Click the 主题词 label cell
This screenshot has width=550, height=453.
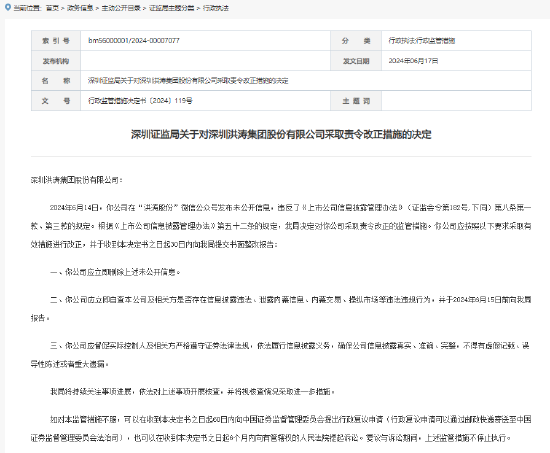click(356, 101)
